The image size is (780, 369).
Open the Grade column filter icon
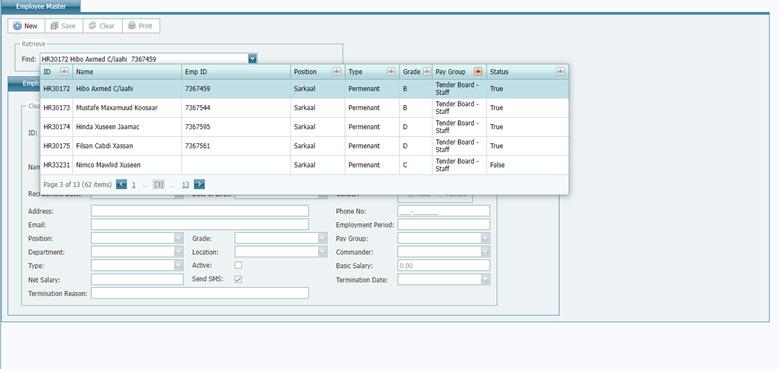coord(427,72)
